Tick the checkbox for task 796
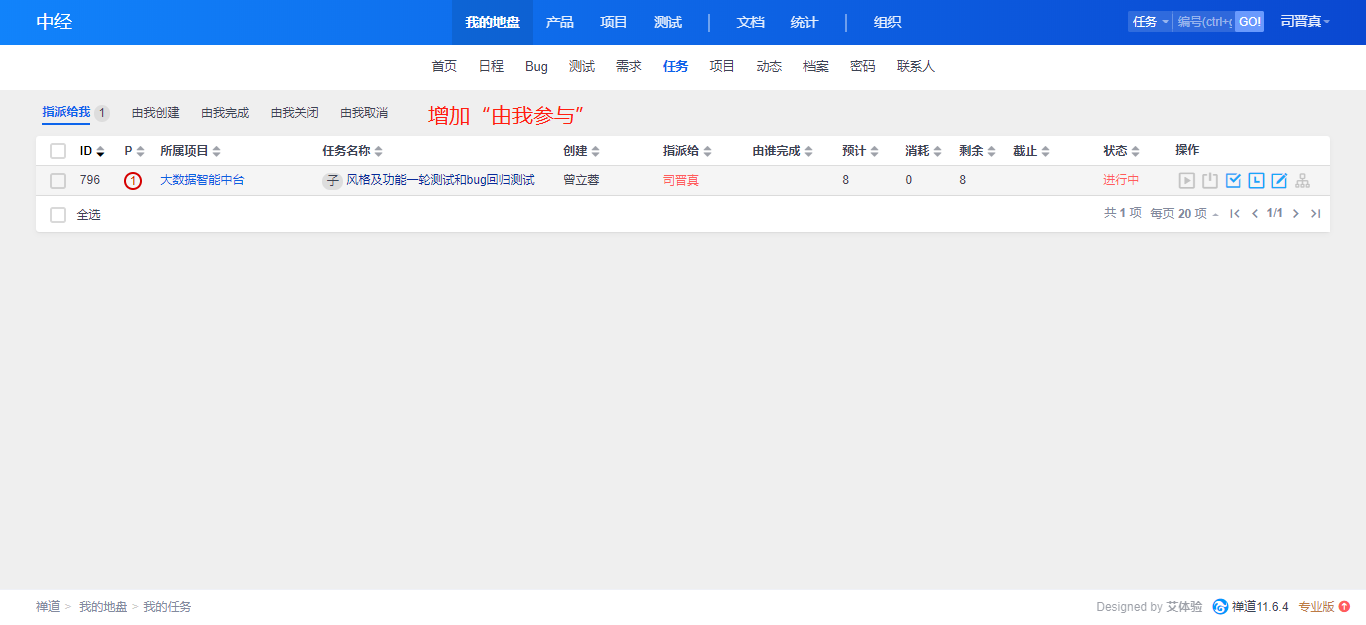Screen dimensions: 1366x625 click(58, 181)
